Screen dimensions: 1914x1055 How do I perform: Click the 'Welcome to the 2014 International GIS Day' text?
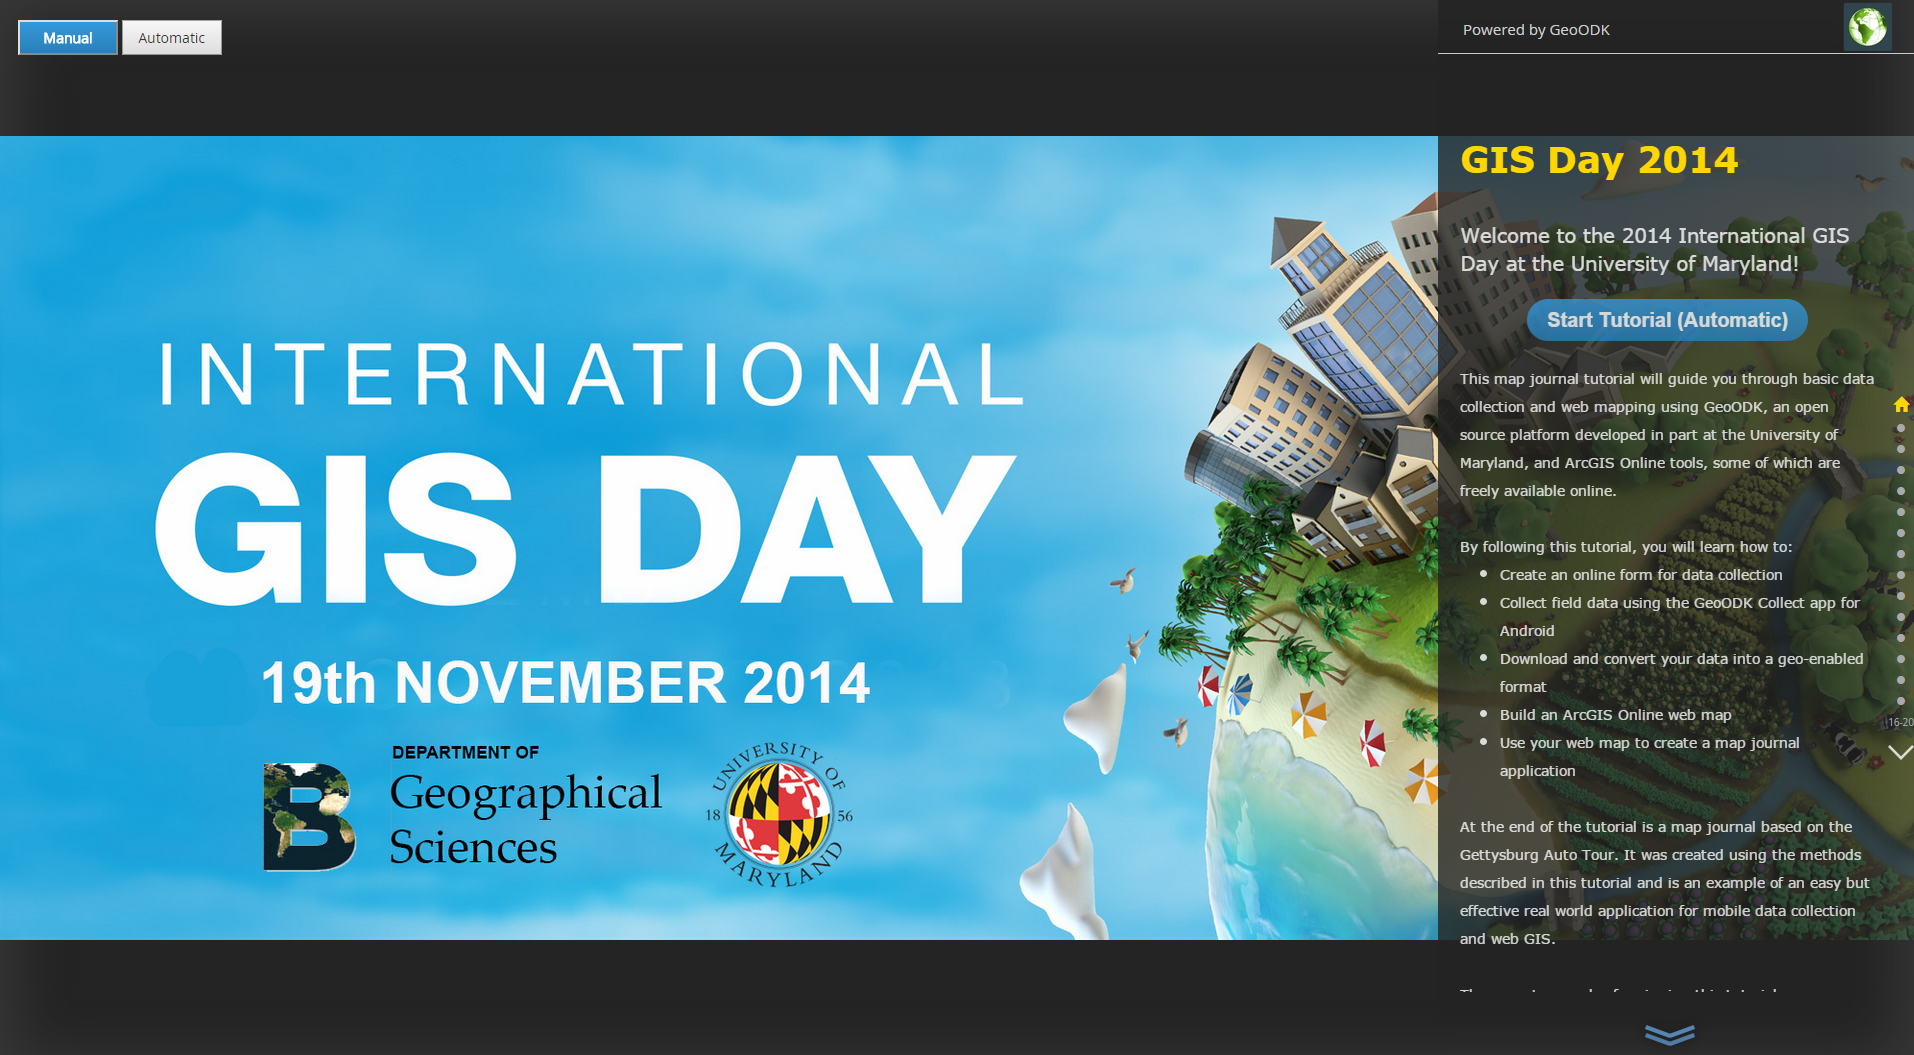(x=1655, y=250)
